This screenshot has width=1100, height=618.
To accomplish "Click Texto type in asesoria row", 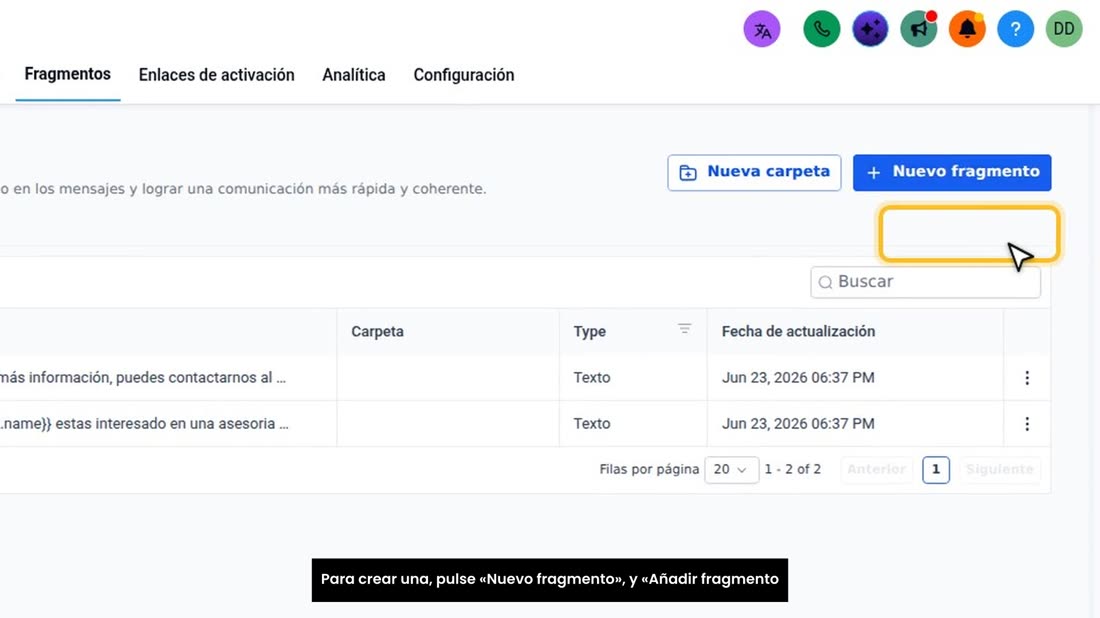I will [x=592, y=424].
